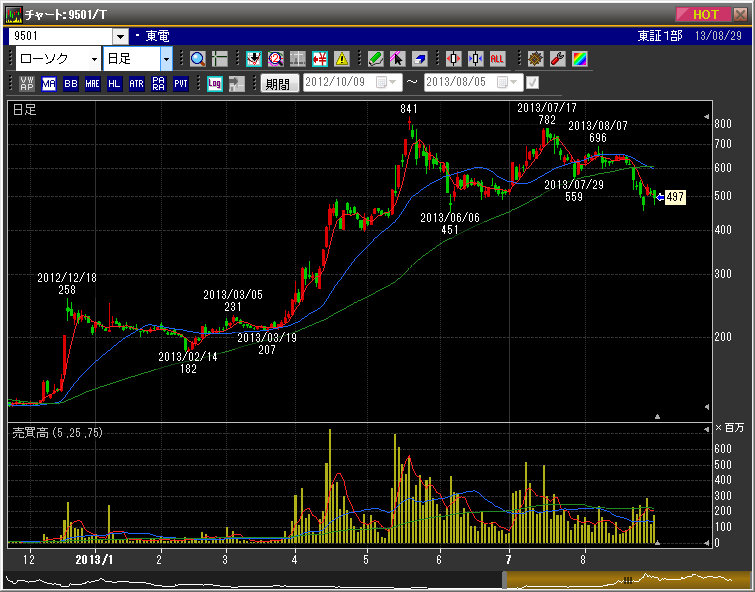Open the rainbow color settings icon
Image resolution: width=755 pixels, height=592 pixels.
pyautogui.click(x=579, y=59)
